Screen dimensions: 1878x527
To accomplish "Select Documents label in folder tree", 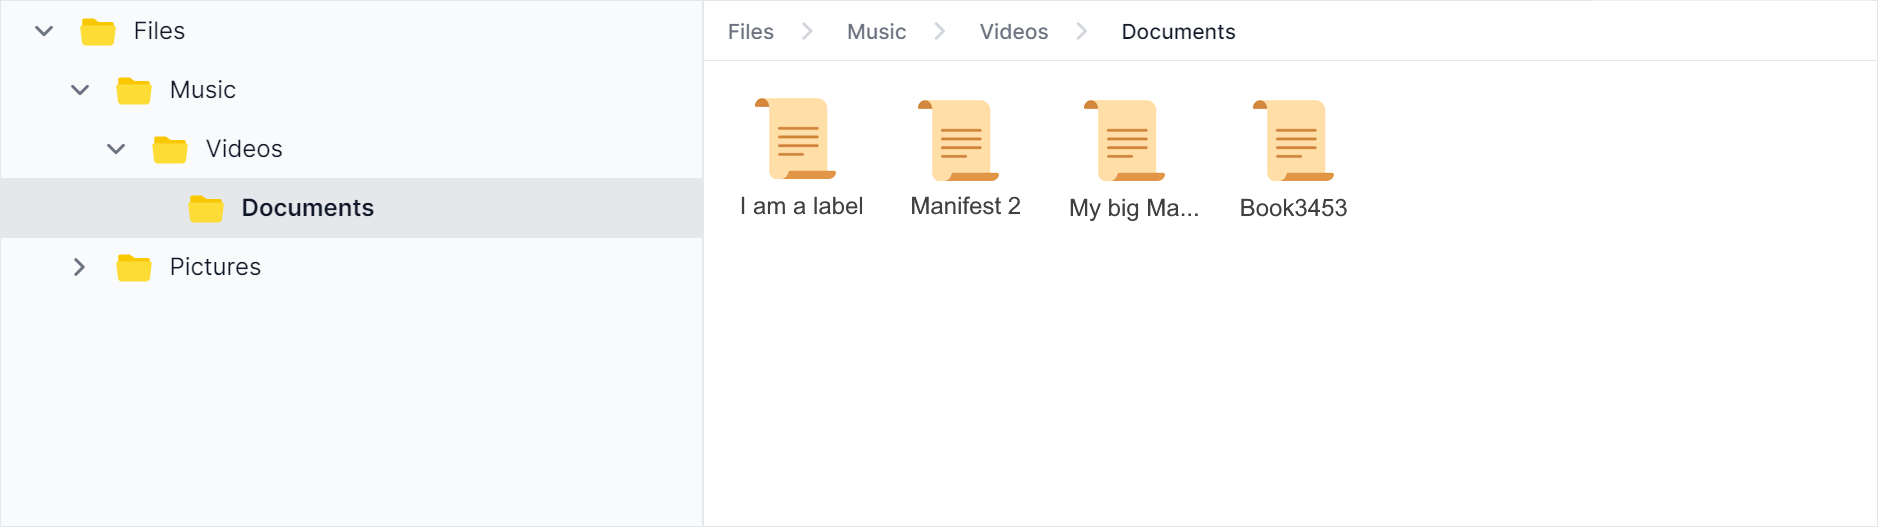I will coord(307,208).
